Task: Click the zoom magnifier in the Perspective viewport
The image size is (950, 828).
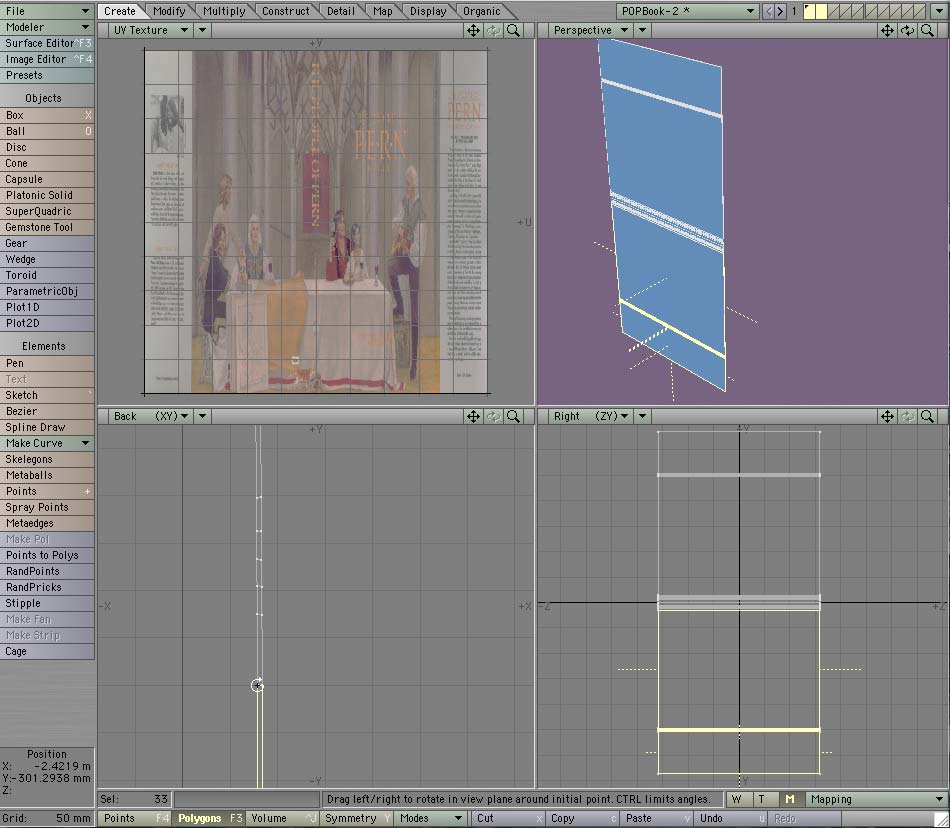Action: [x=927, y=30]
